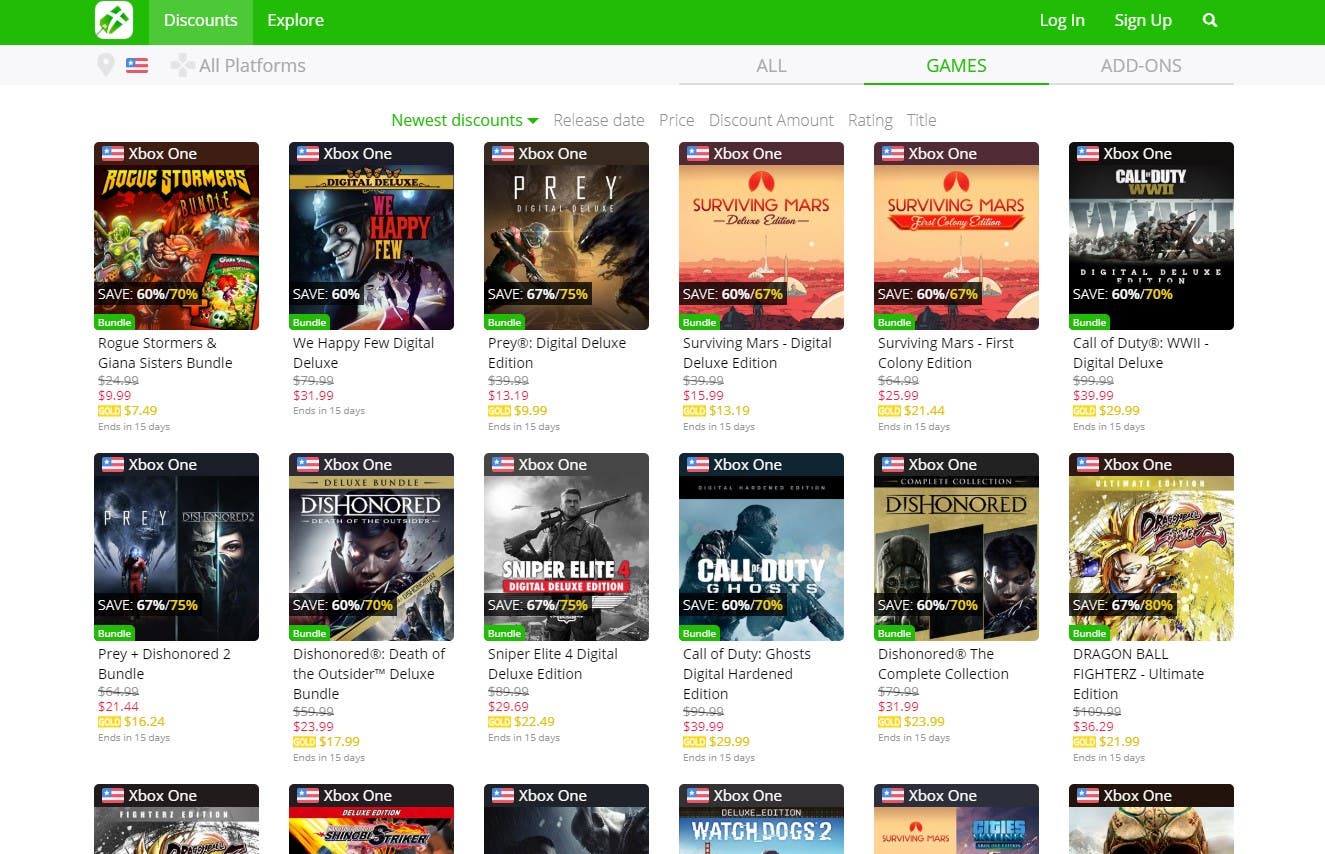Click the $31.99 price under We Happy Few
Viewport: 1325px width, 854px height.
(x=313, y=396)
